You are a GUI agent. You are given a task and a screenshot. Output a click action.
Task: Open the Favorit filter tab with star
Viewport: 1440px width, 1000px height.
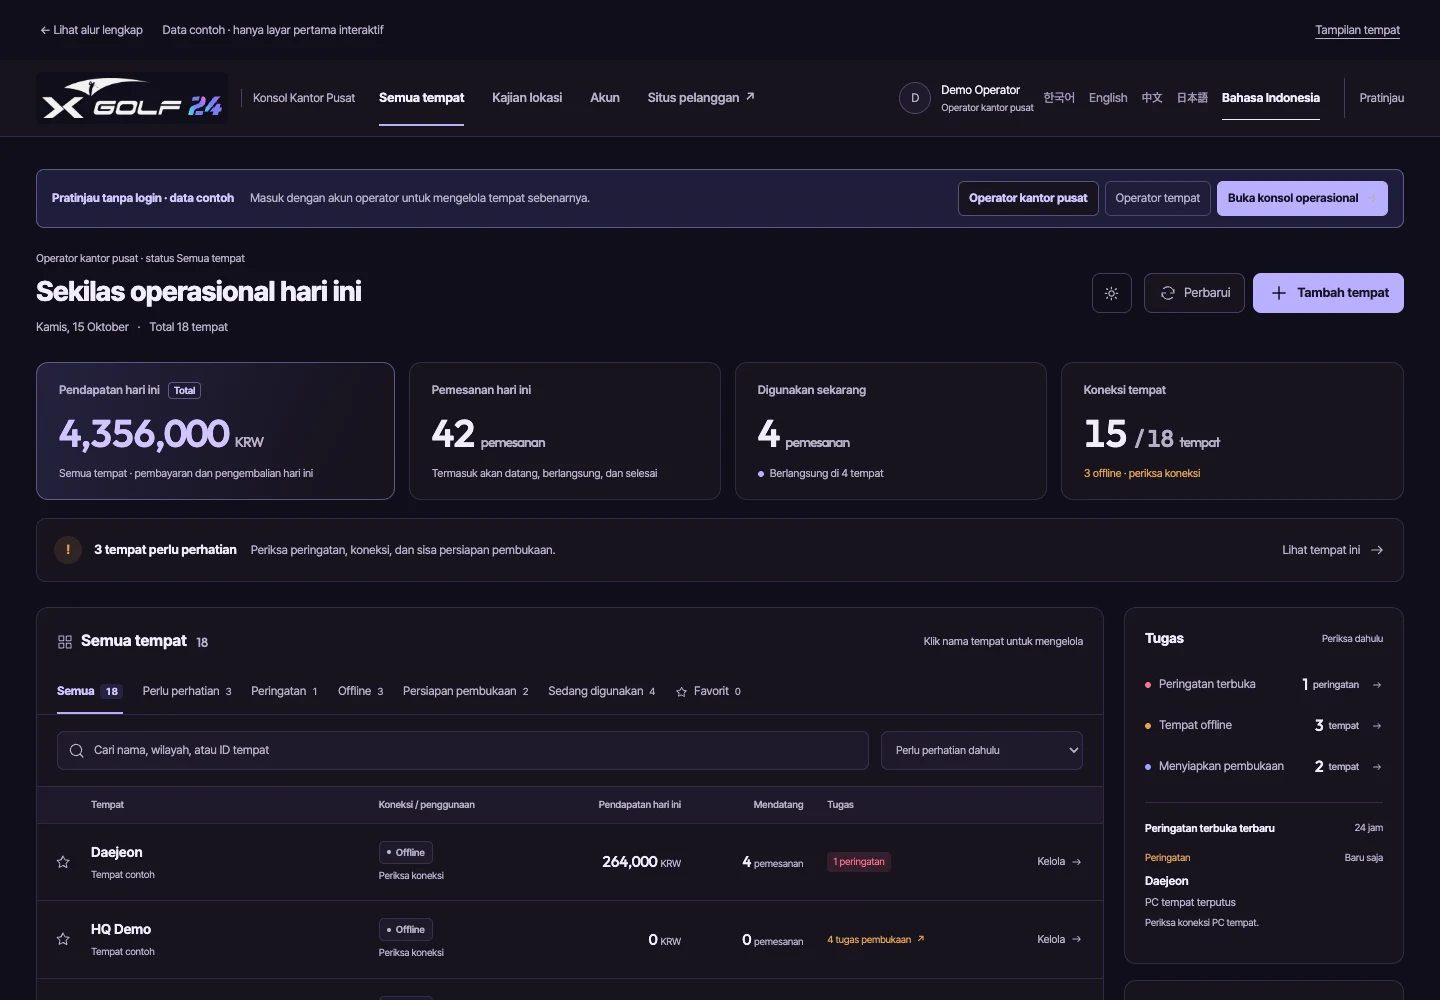708,691
